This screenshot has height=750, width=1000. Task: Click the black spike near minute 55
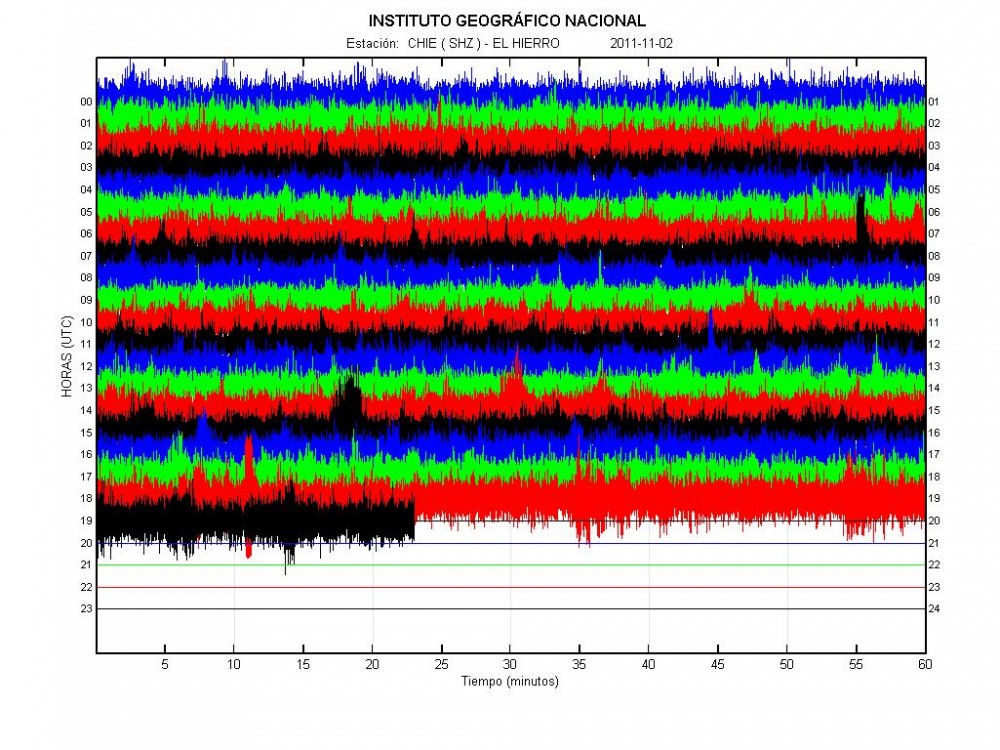[x=861, y=218]
